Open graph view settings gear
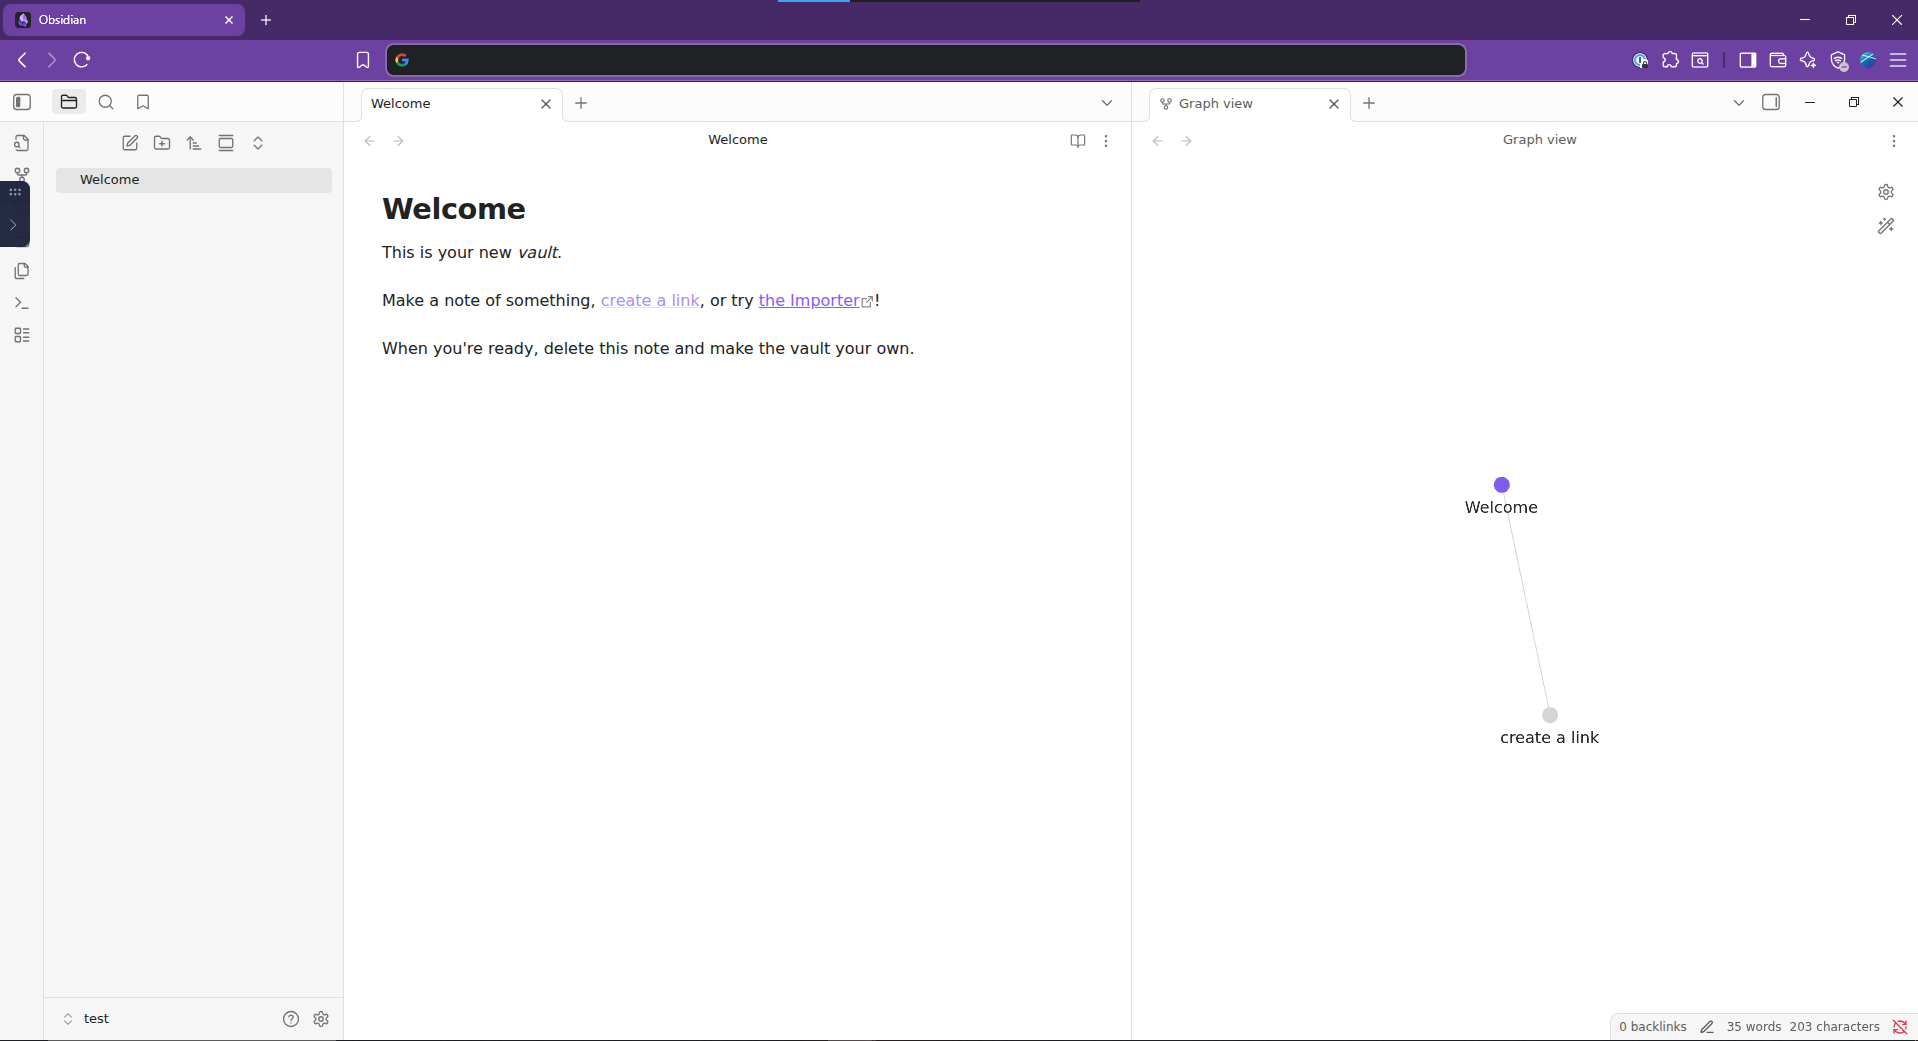This screenshot has width=1918, height=1041. (x=1885, y=192)
